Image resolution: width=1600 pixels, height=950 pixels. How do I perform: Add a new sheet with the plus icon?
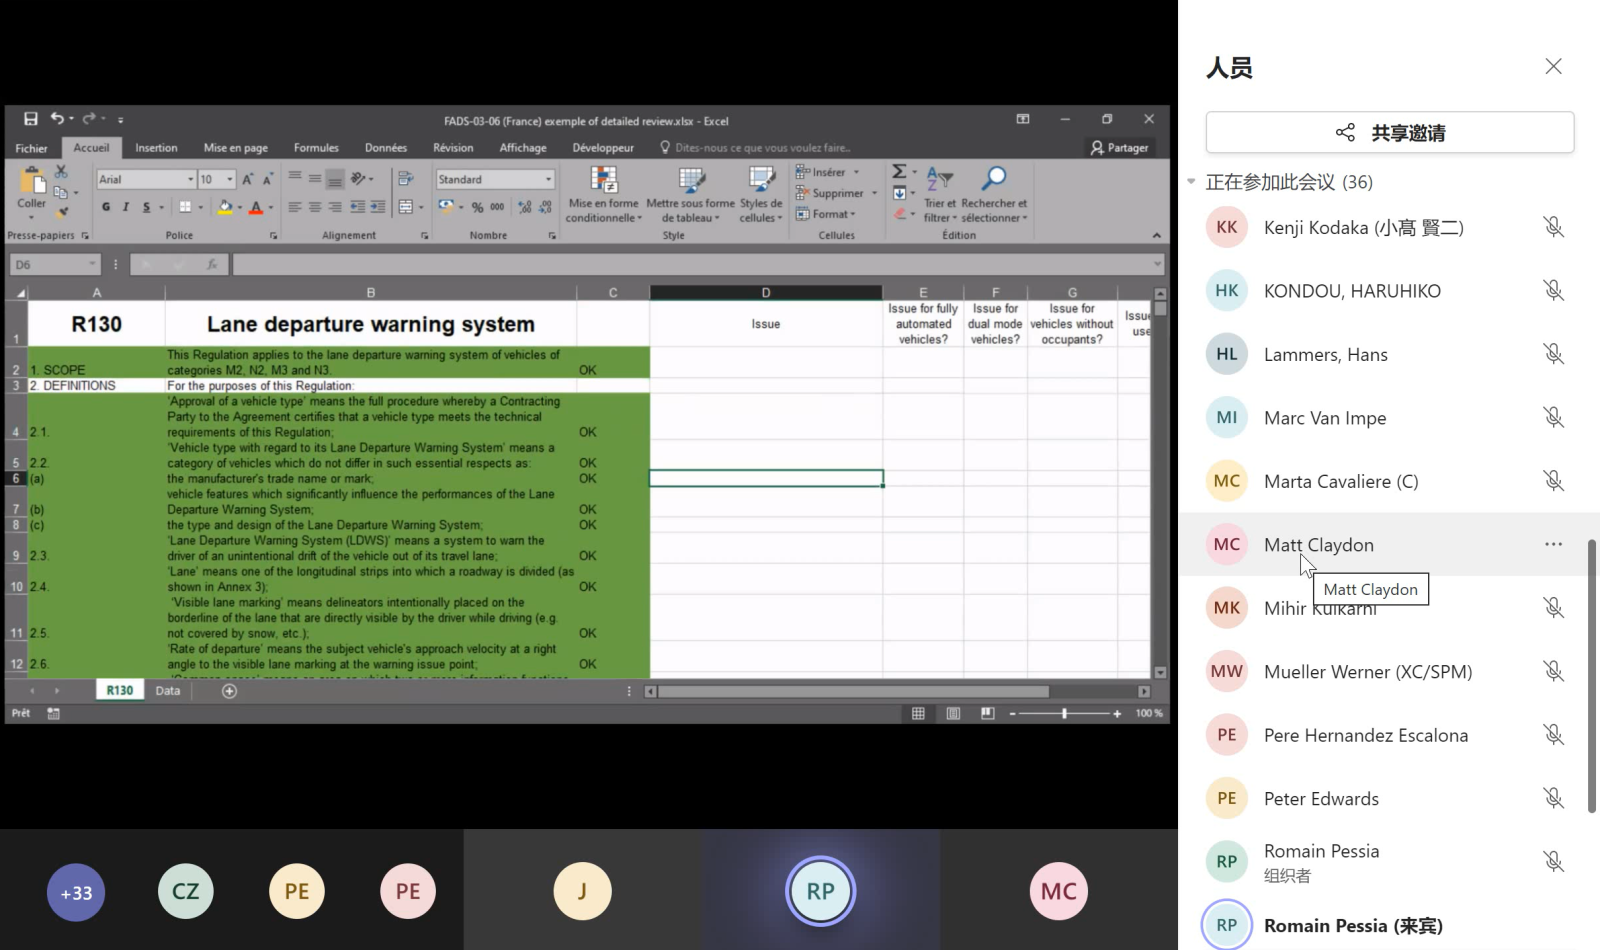coord(229,691)
